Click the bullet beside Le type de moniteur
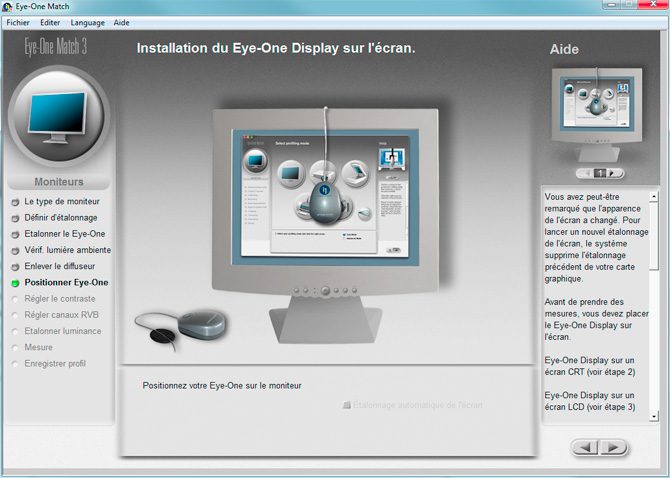 [15, 202]
